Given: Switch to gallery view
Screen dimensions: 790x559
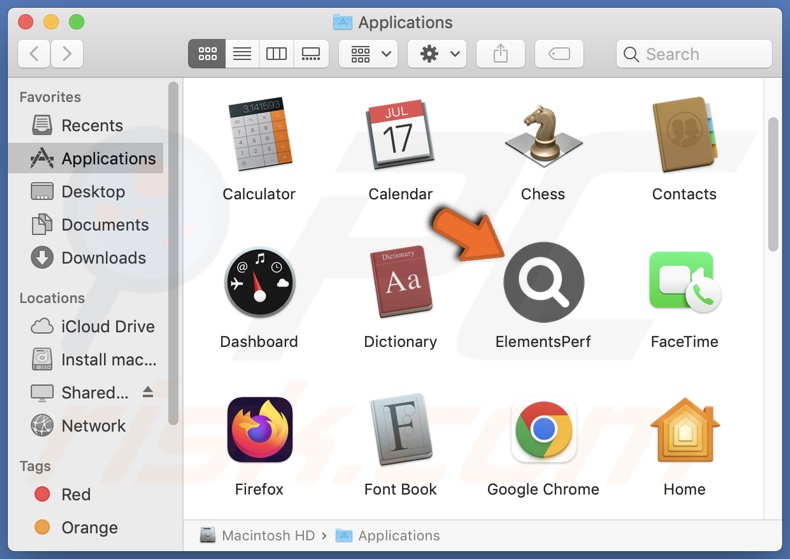Looking at the screenshot, I should click(311, 53).
